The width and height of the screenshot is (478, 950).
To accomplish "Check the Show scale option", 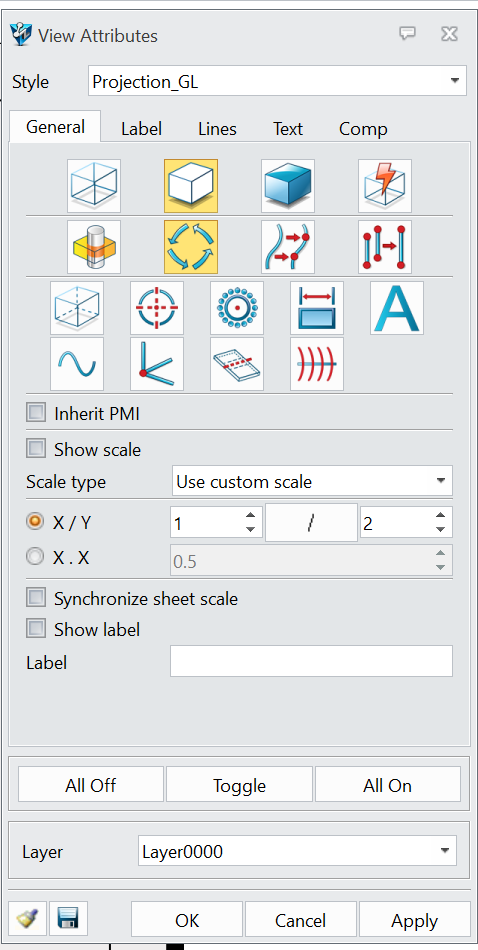I will 36,450.
